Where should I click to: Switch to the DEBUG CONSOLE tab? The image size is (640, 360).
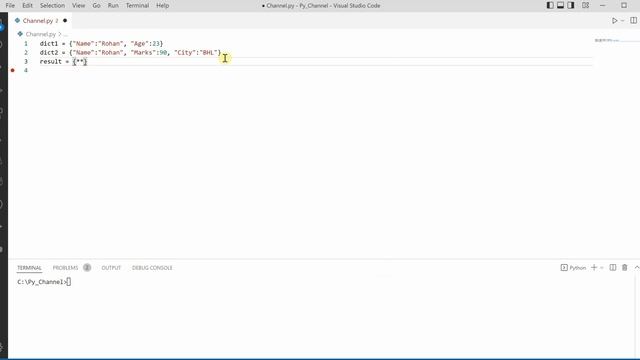point(152,268)
